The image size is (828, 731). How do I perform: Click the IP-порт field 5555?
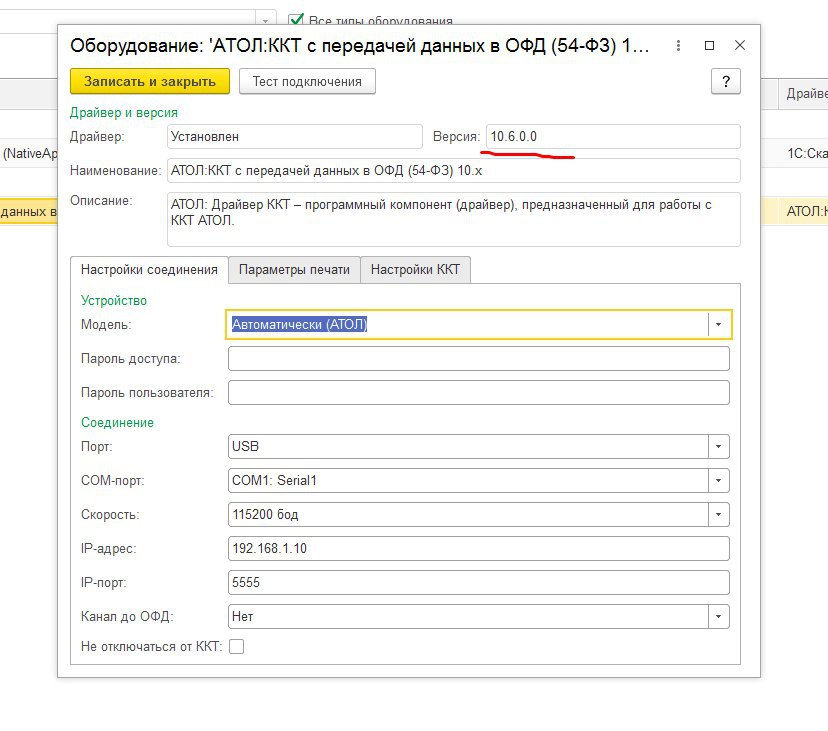coord(478,583)
